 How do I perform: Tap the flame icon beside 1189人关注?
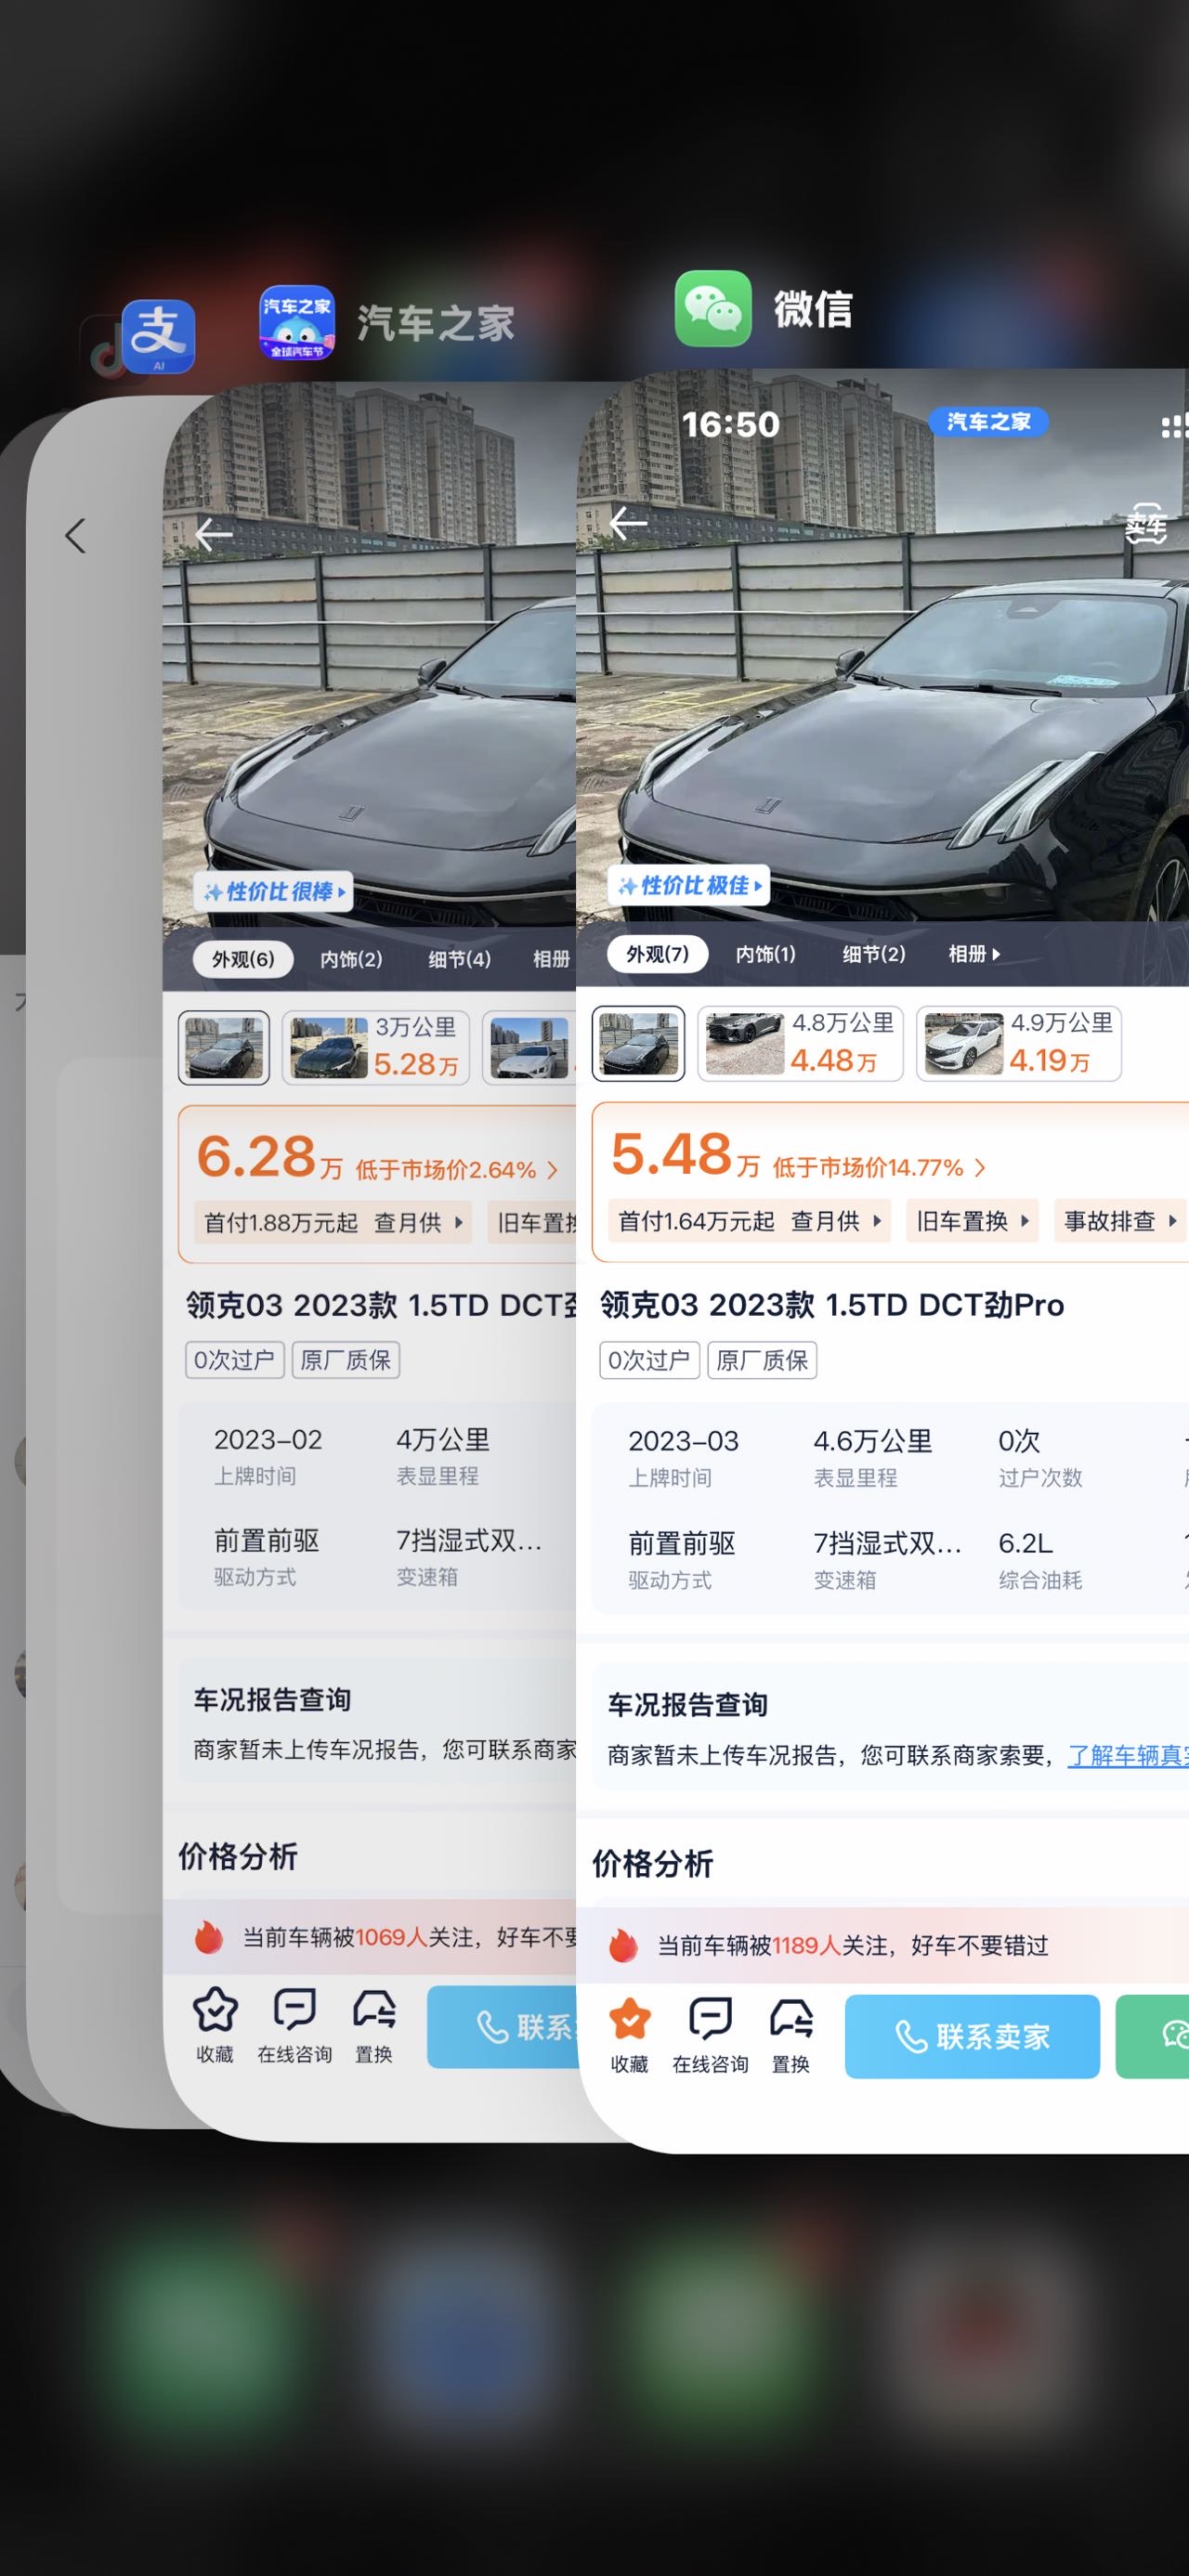623,1945
